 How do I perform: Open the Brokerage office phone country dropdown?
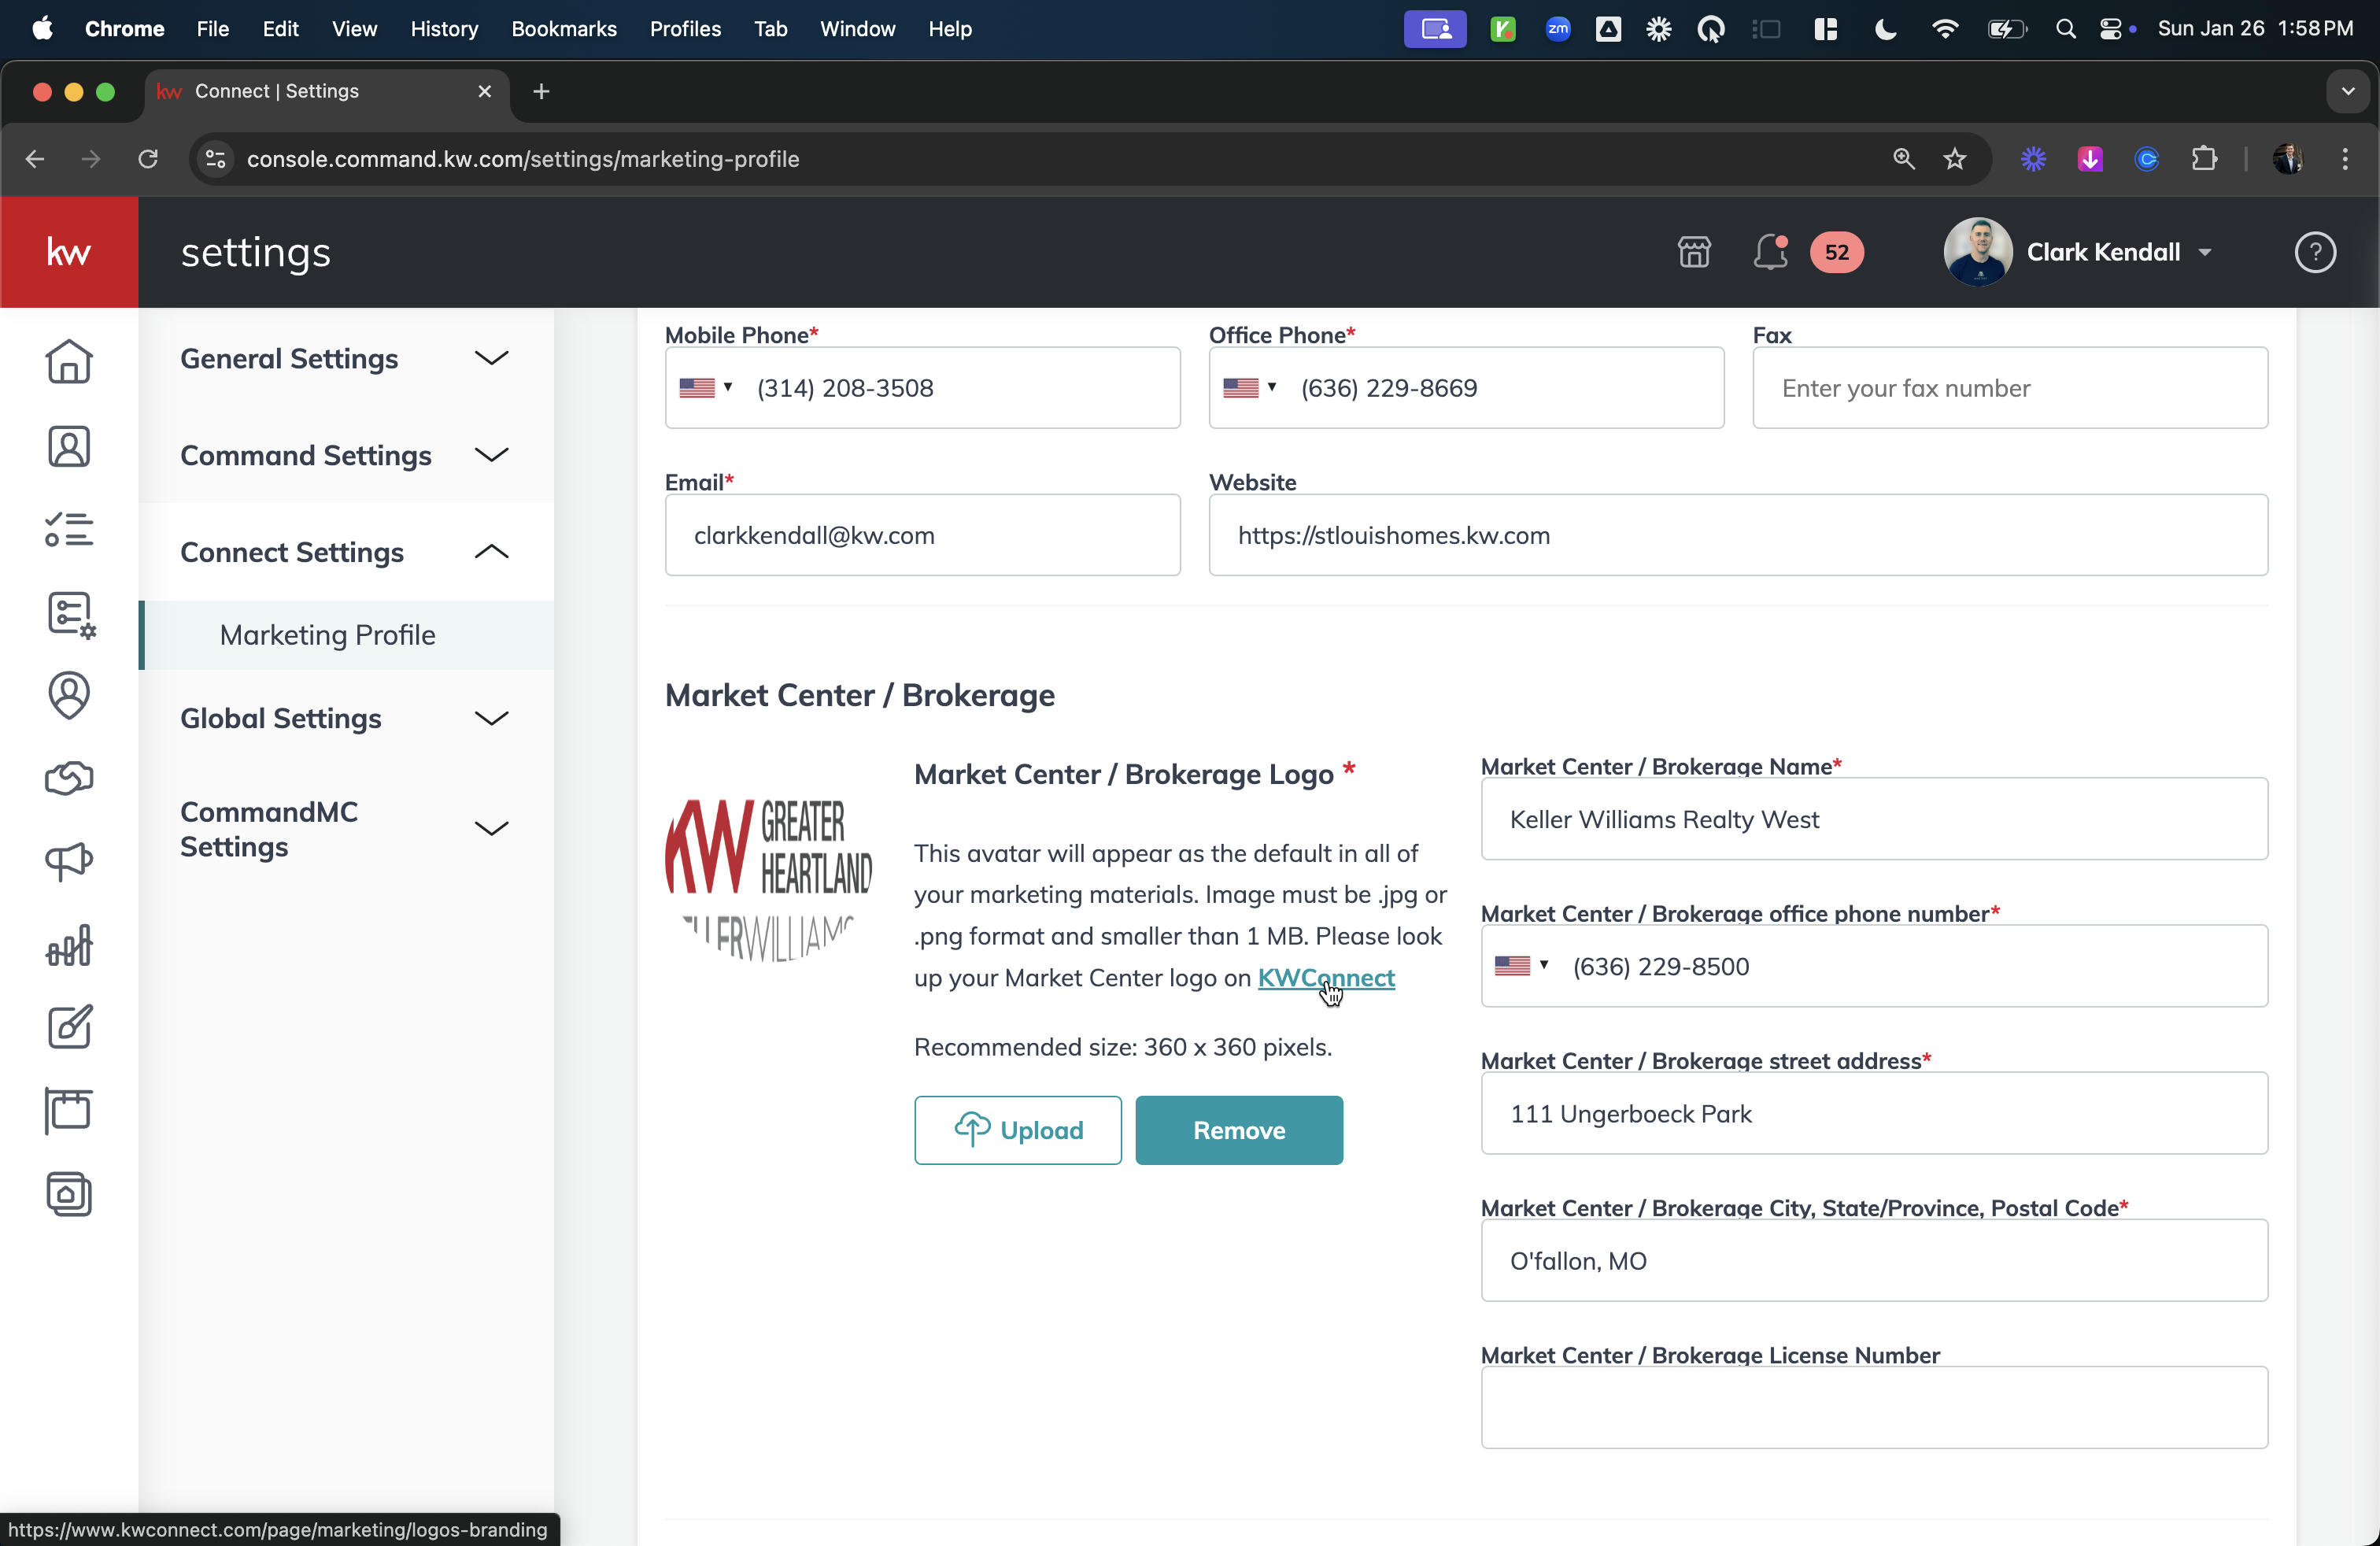[x=1521, y=966]
